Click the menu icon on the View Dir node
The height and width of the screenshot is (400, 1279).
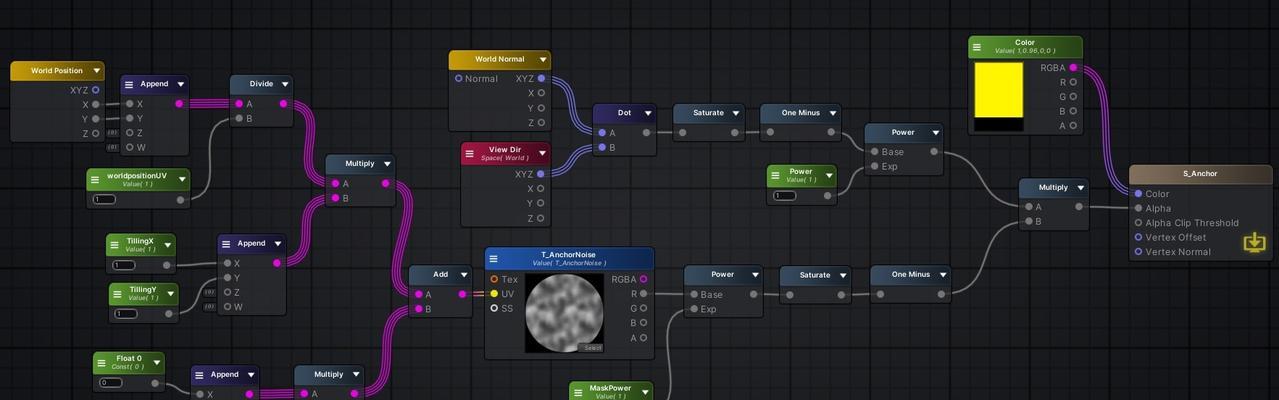(x=469, y=153)
